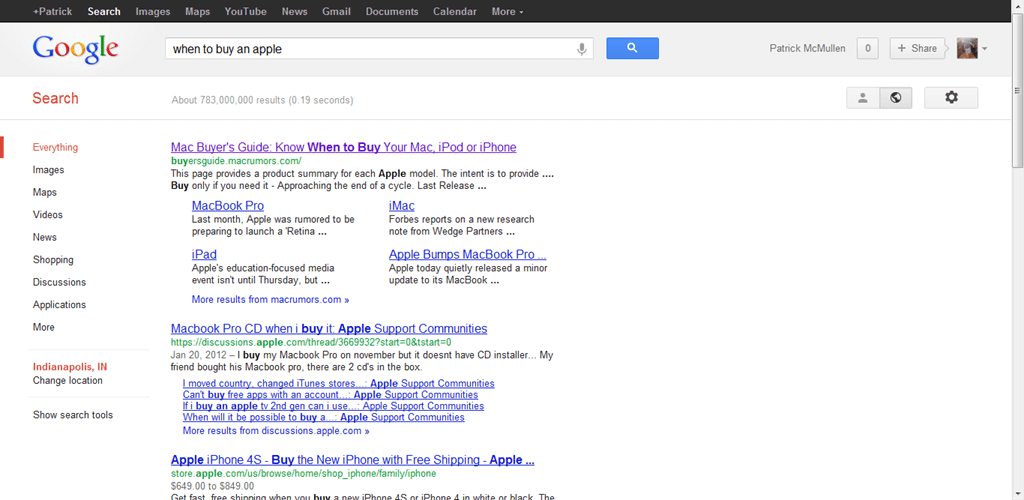This screenshot has height=500, width=1024.
Task: Filter results by Videos in sidebar
Action: coord(48,215)
